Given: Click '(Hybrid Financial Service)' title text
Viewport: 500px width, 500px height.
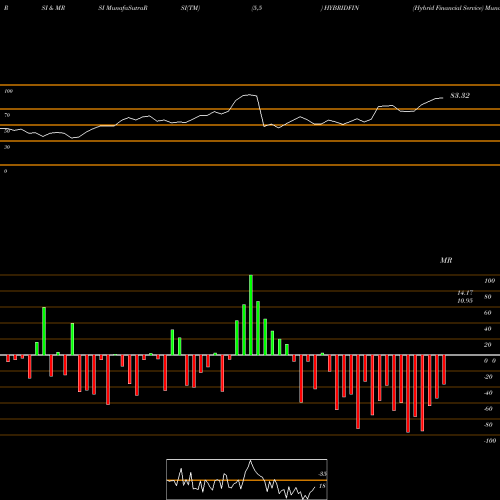Looking at the screenshot, I should [x=448, y=8].
